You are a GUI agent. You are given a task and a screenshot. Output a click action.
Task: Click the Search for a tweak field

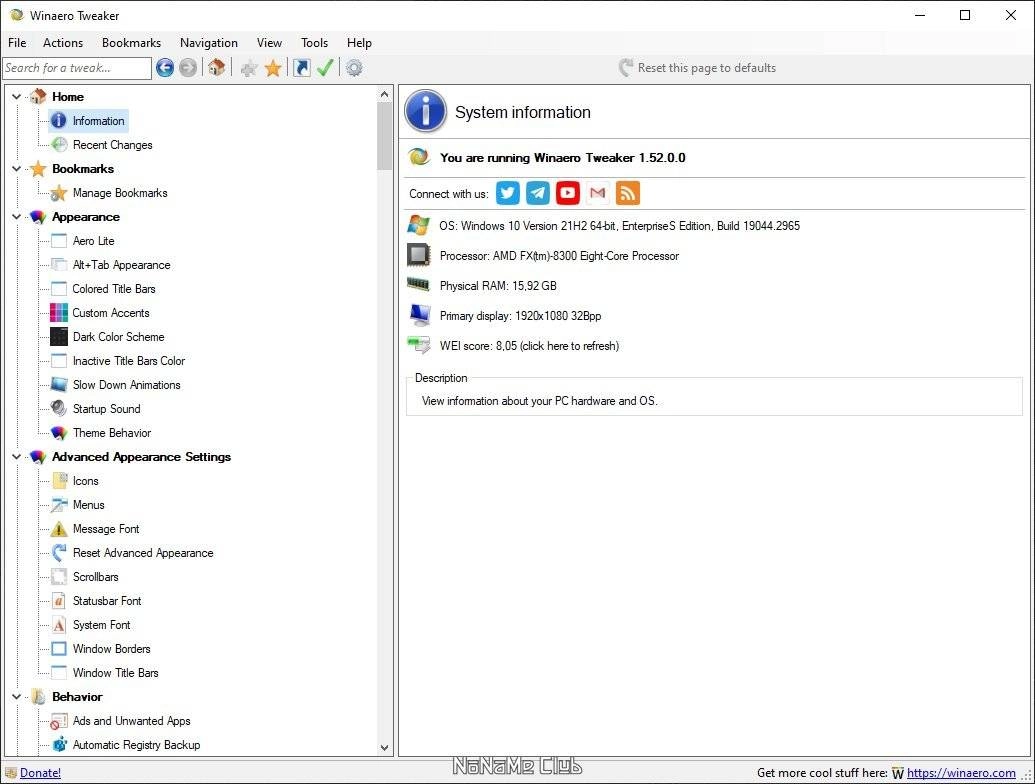pos(77,68)
